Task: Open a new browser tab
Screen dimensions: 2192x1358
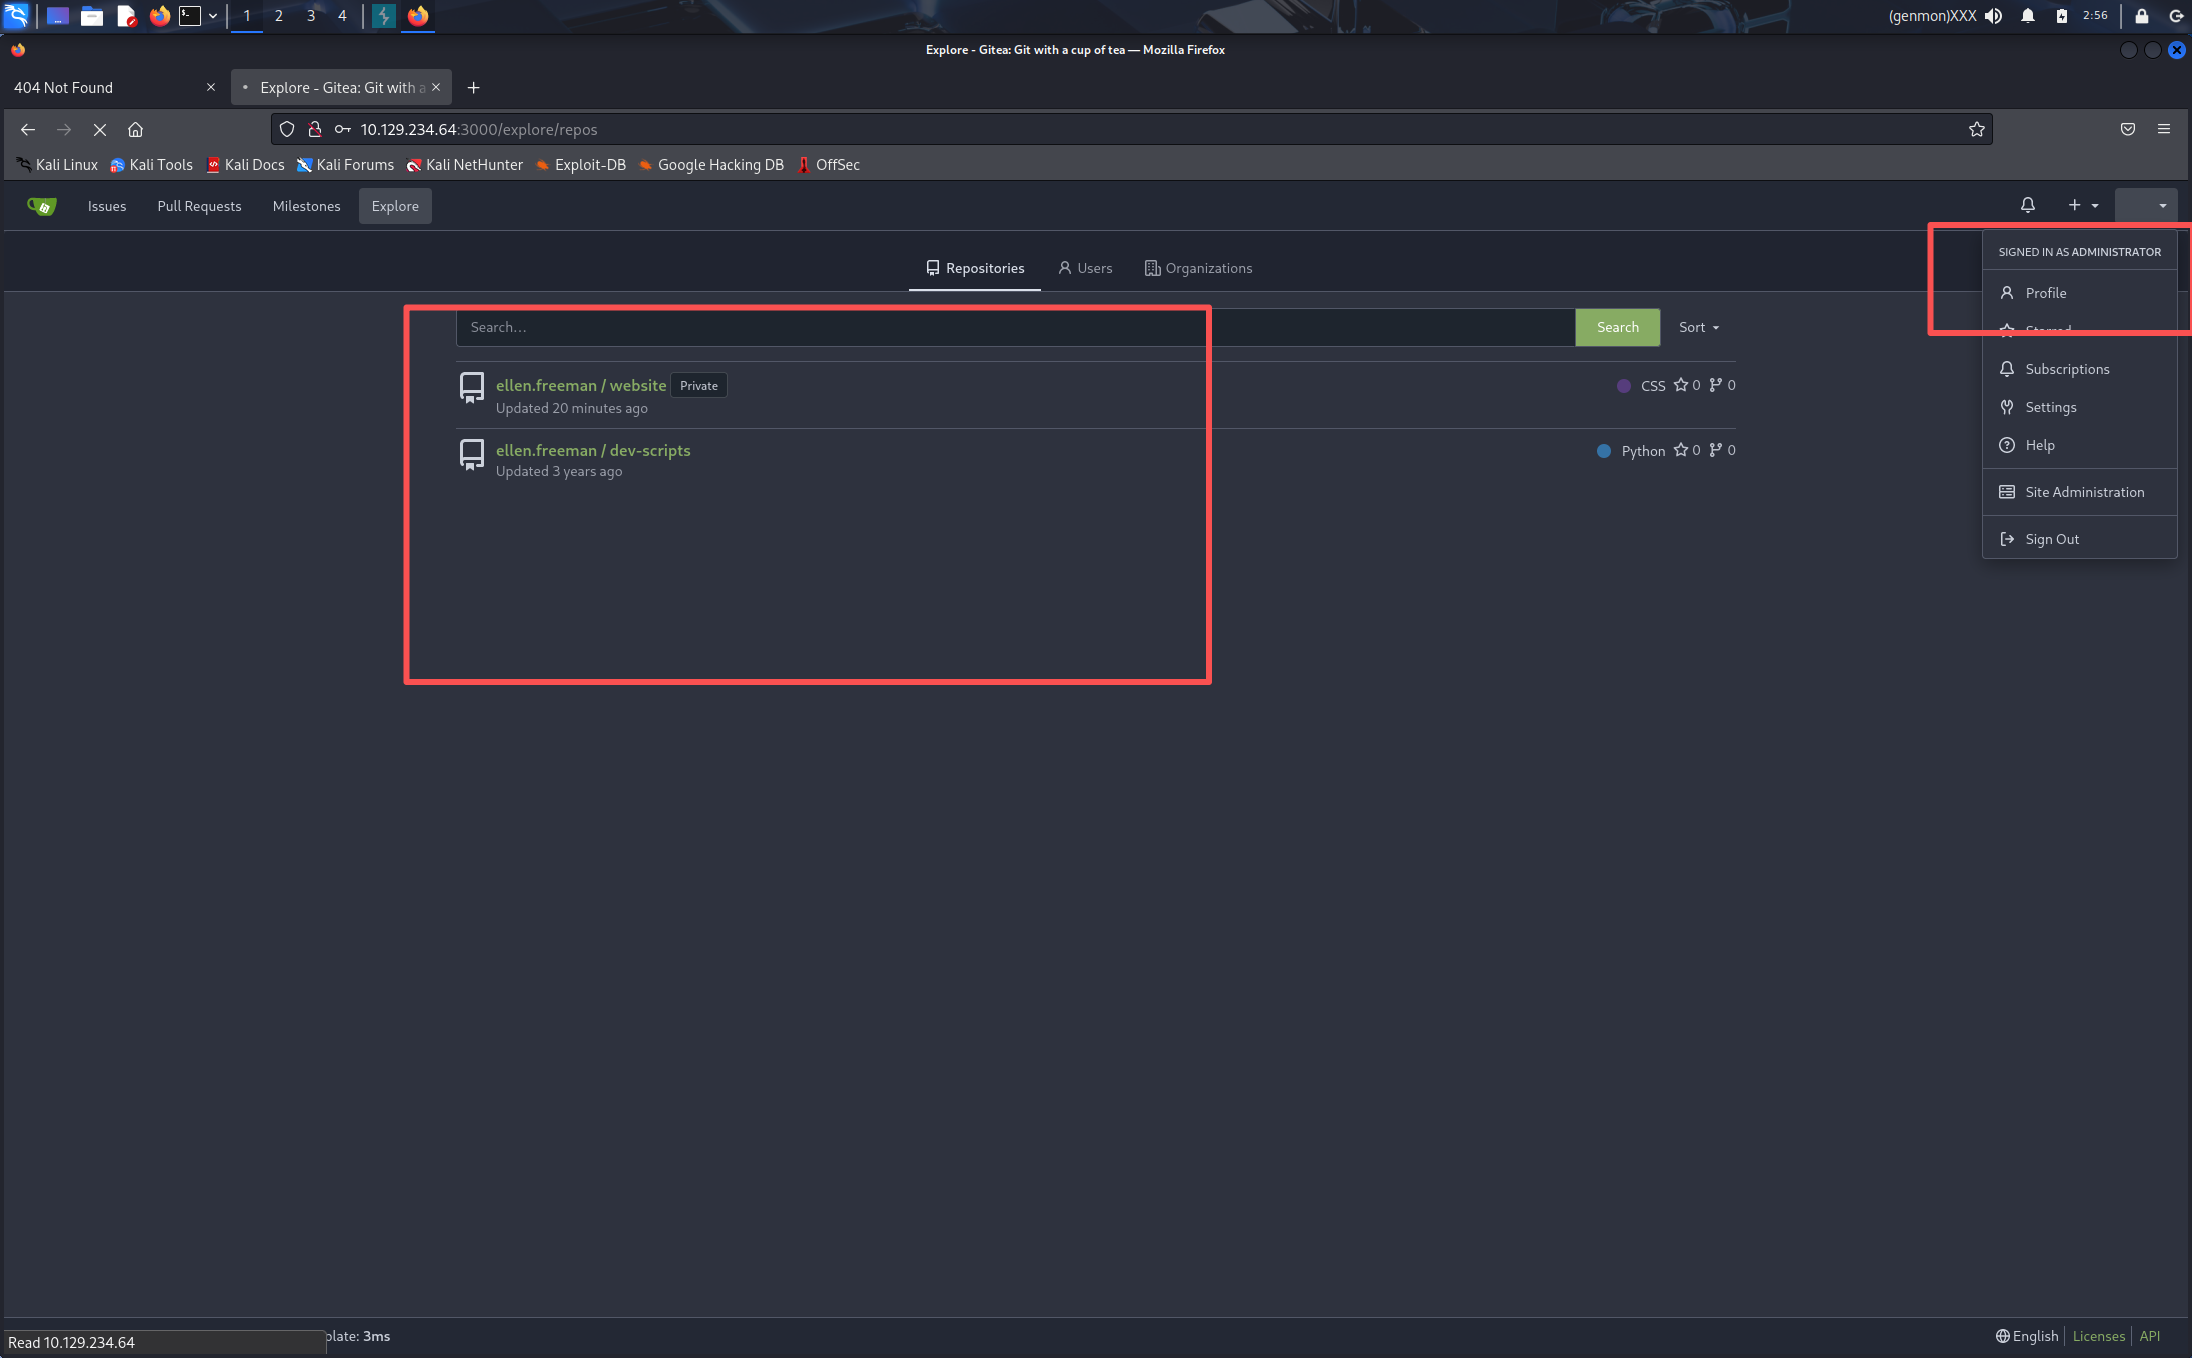Action: (x=473, y=87)
